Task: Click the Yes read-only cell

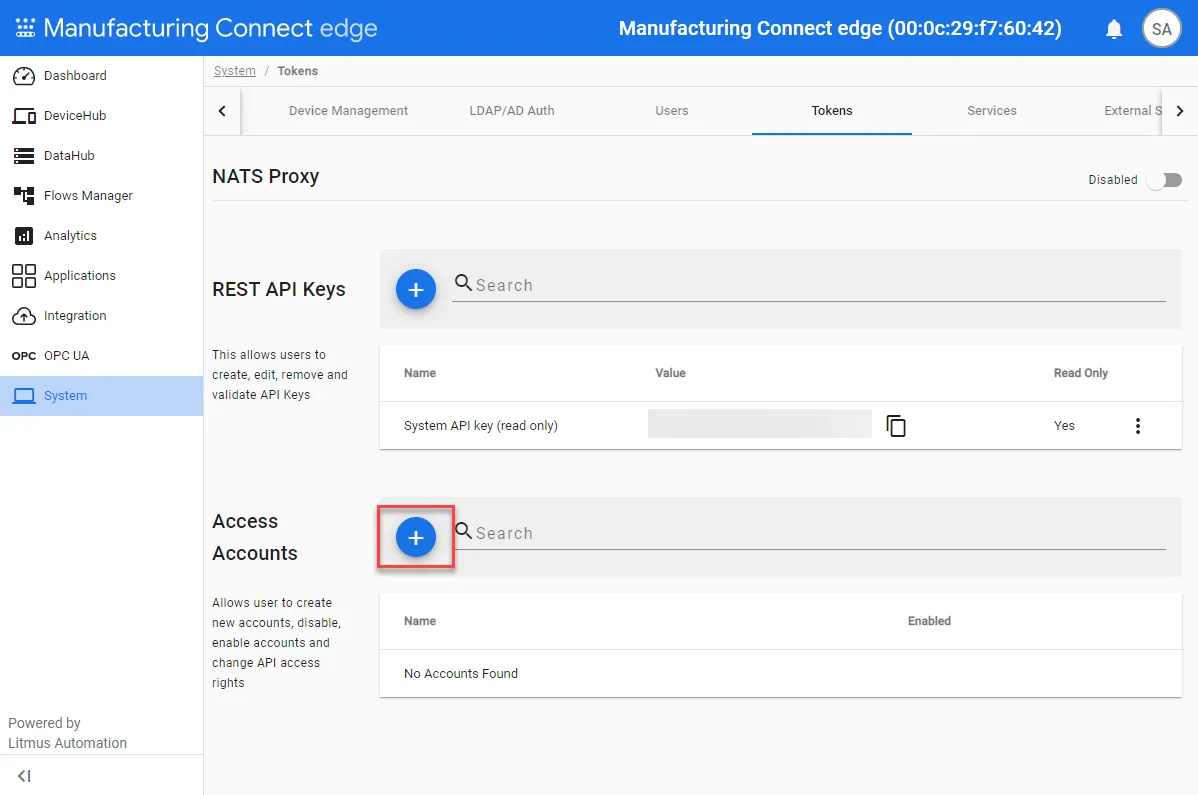Action: [1064, 426]
